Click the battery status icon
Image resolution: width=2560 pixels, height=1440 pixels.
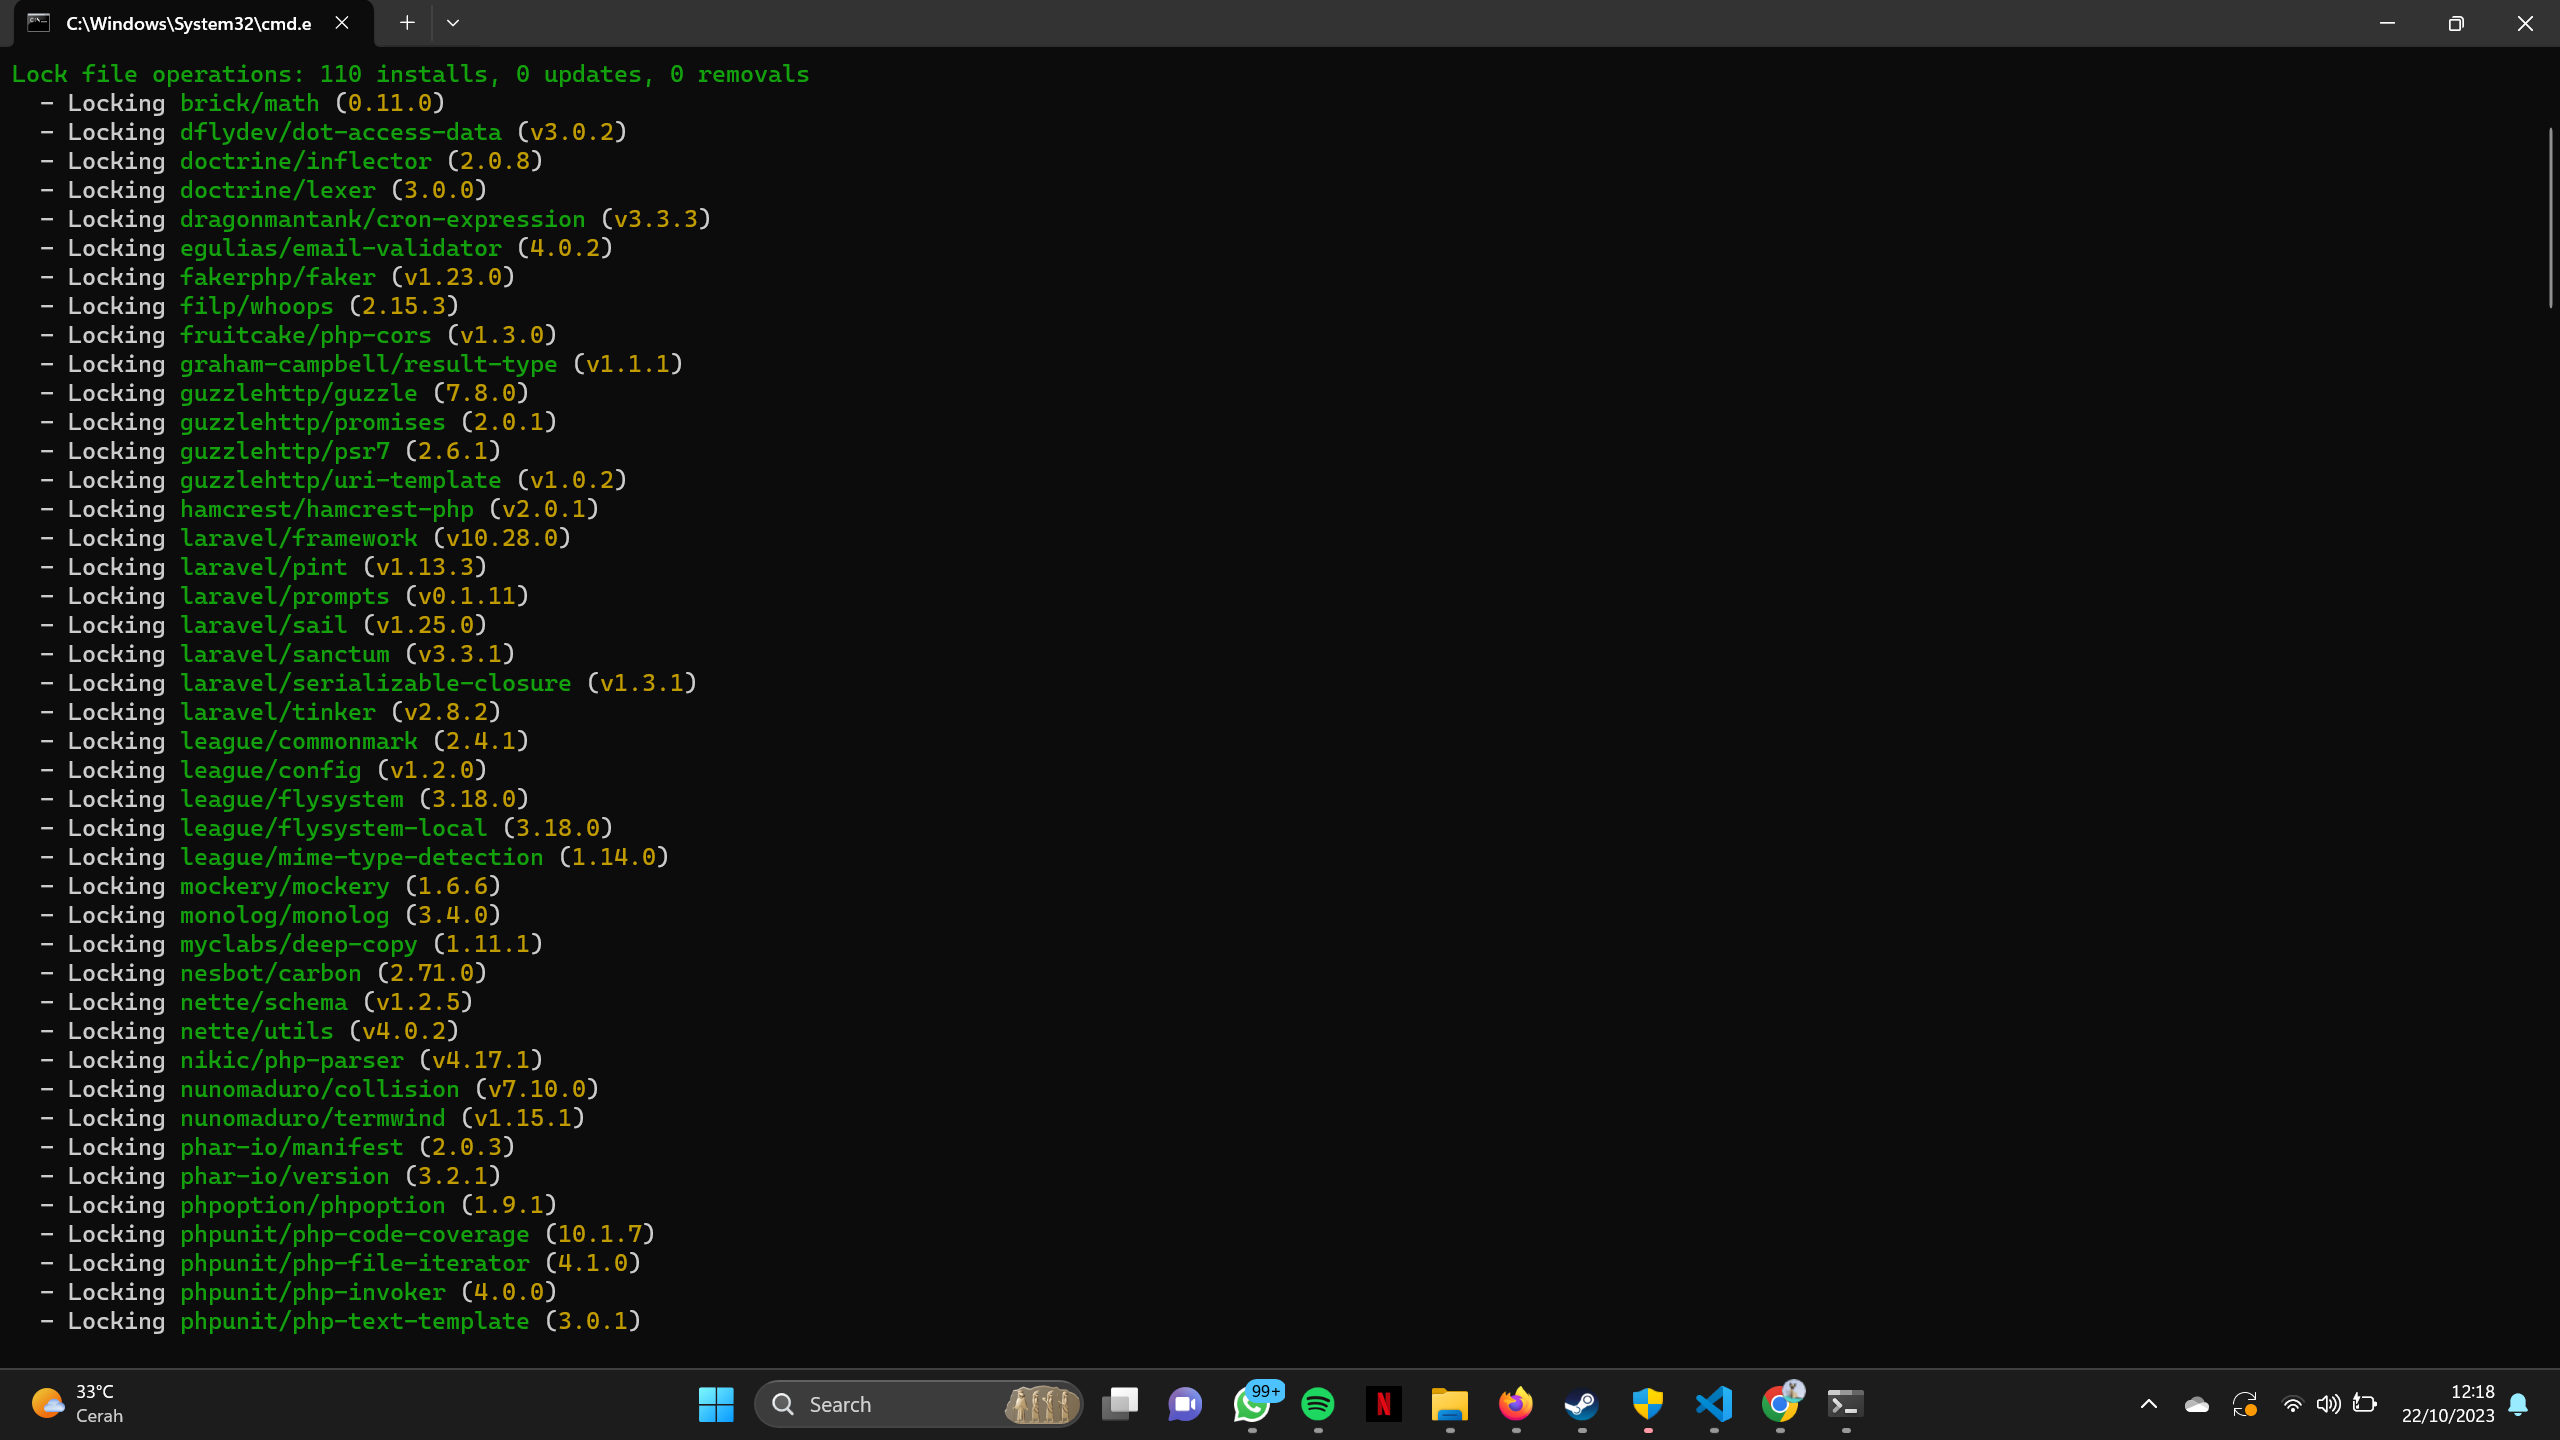point(2365,1404)
